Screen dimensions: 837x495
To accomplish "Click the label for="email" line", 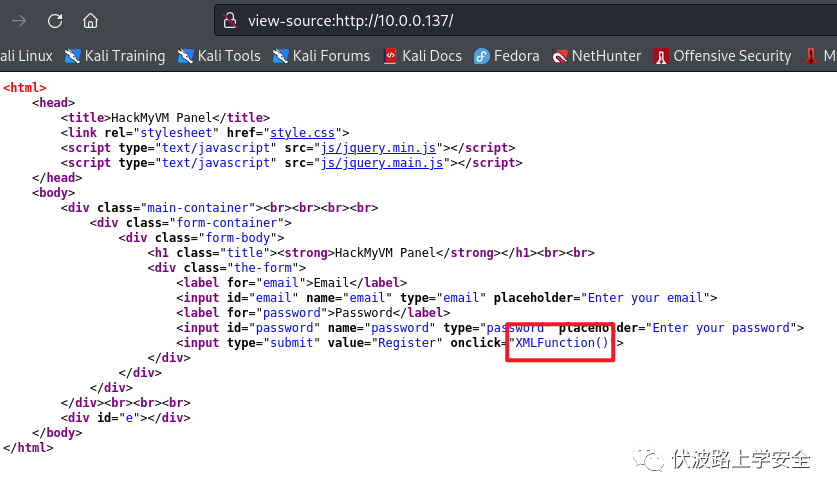I will point(291,282).
